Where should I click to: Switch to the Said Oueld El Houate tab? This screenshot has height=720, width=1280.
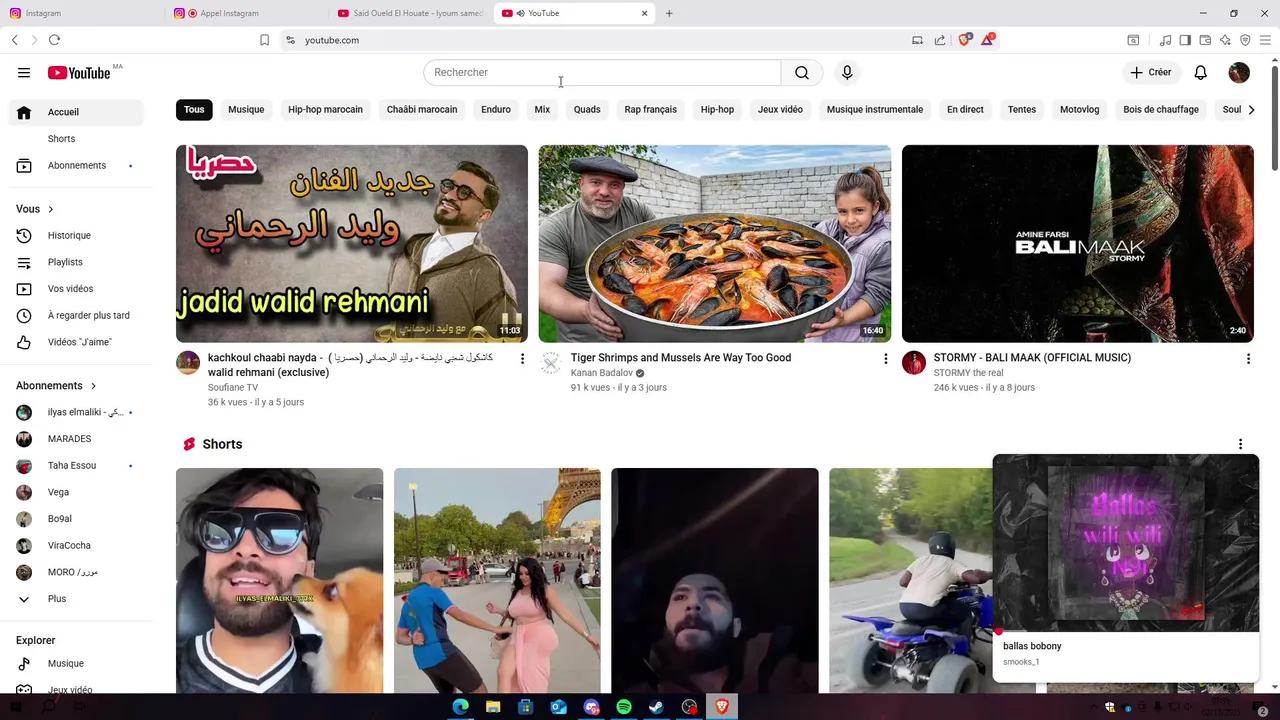pos(410,13)
